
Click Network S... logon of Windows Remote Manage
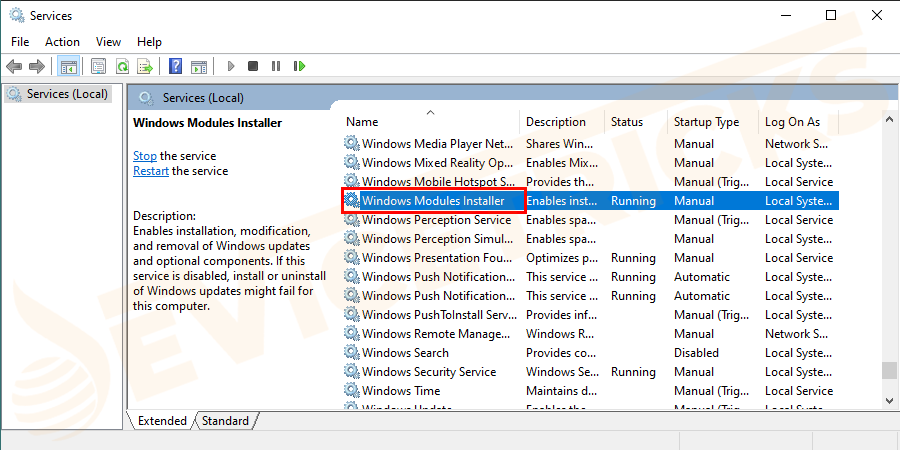coord(796,333)
